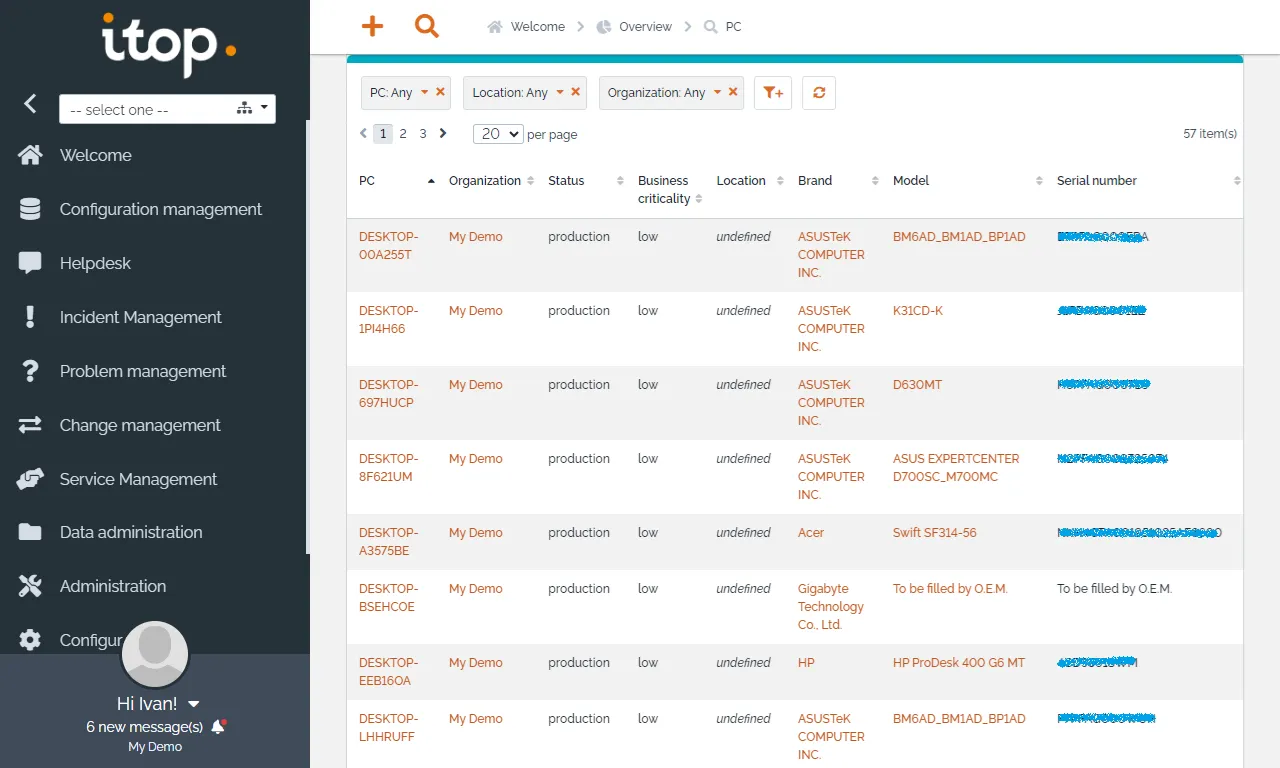The height and width of the screenshot is (768, 1280).
Task: Sort by the Serial number column header
Action: pos(1147,181)
